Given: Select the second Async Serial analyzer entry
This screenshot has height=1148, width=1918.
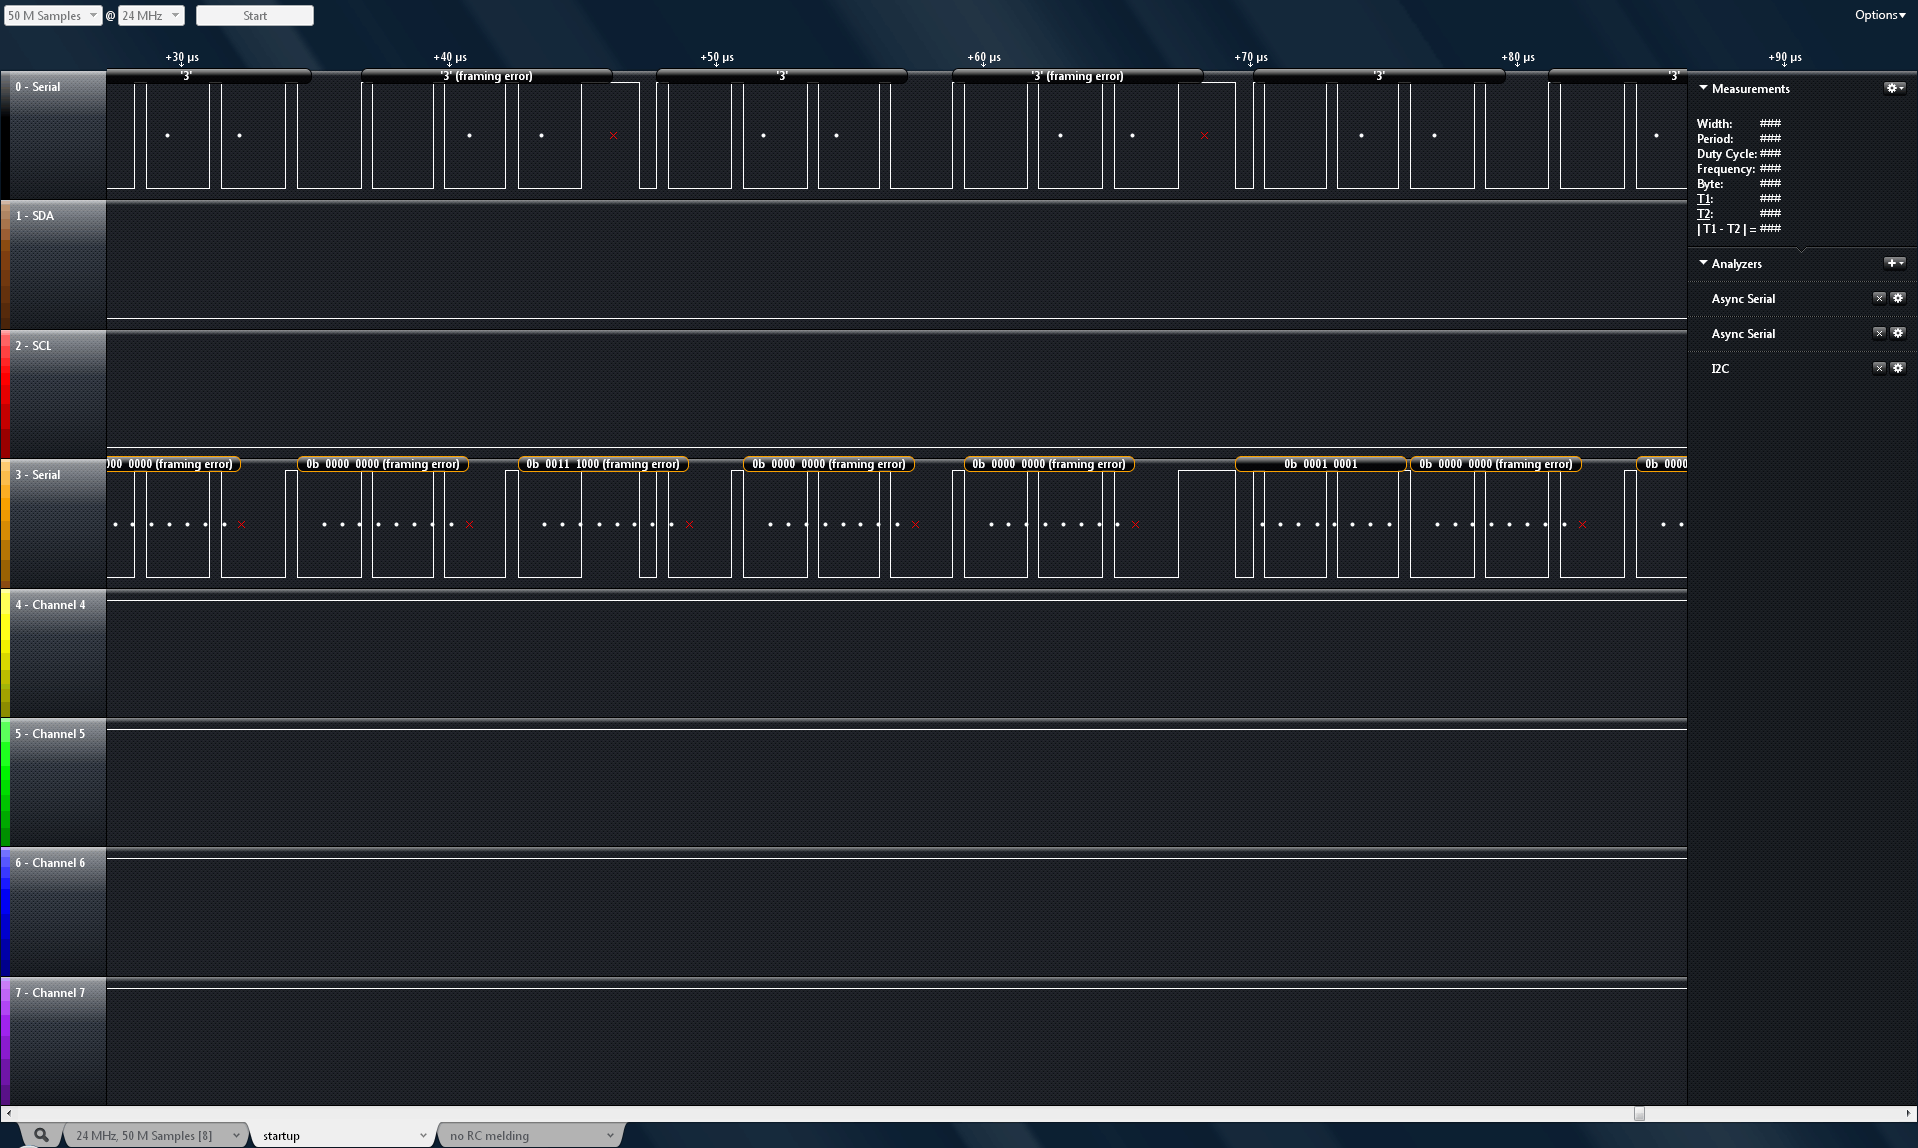Looking at the screenshot, I should (x=1743, y=334).
